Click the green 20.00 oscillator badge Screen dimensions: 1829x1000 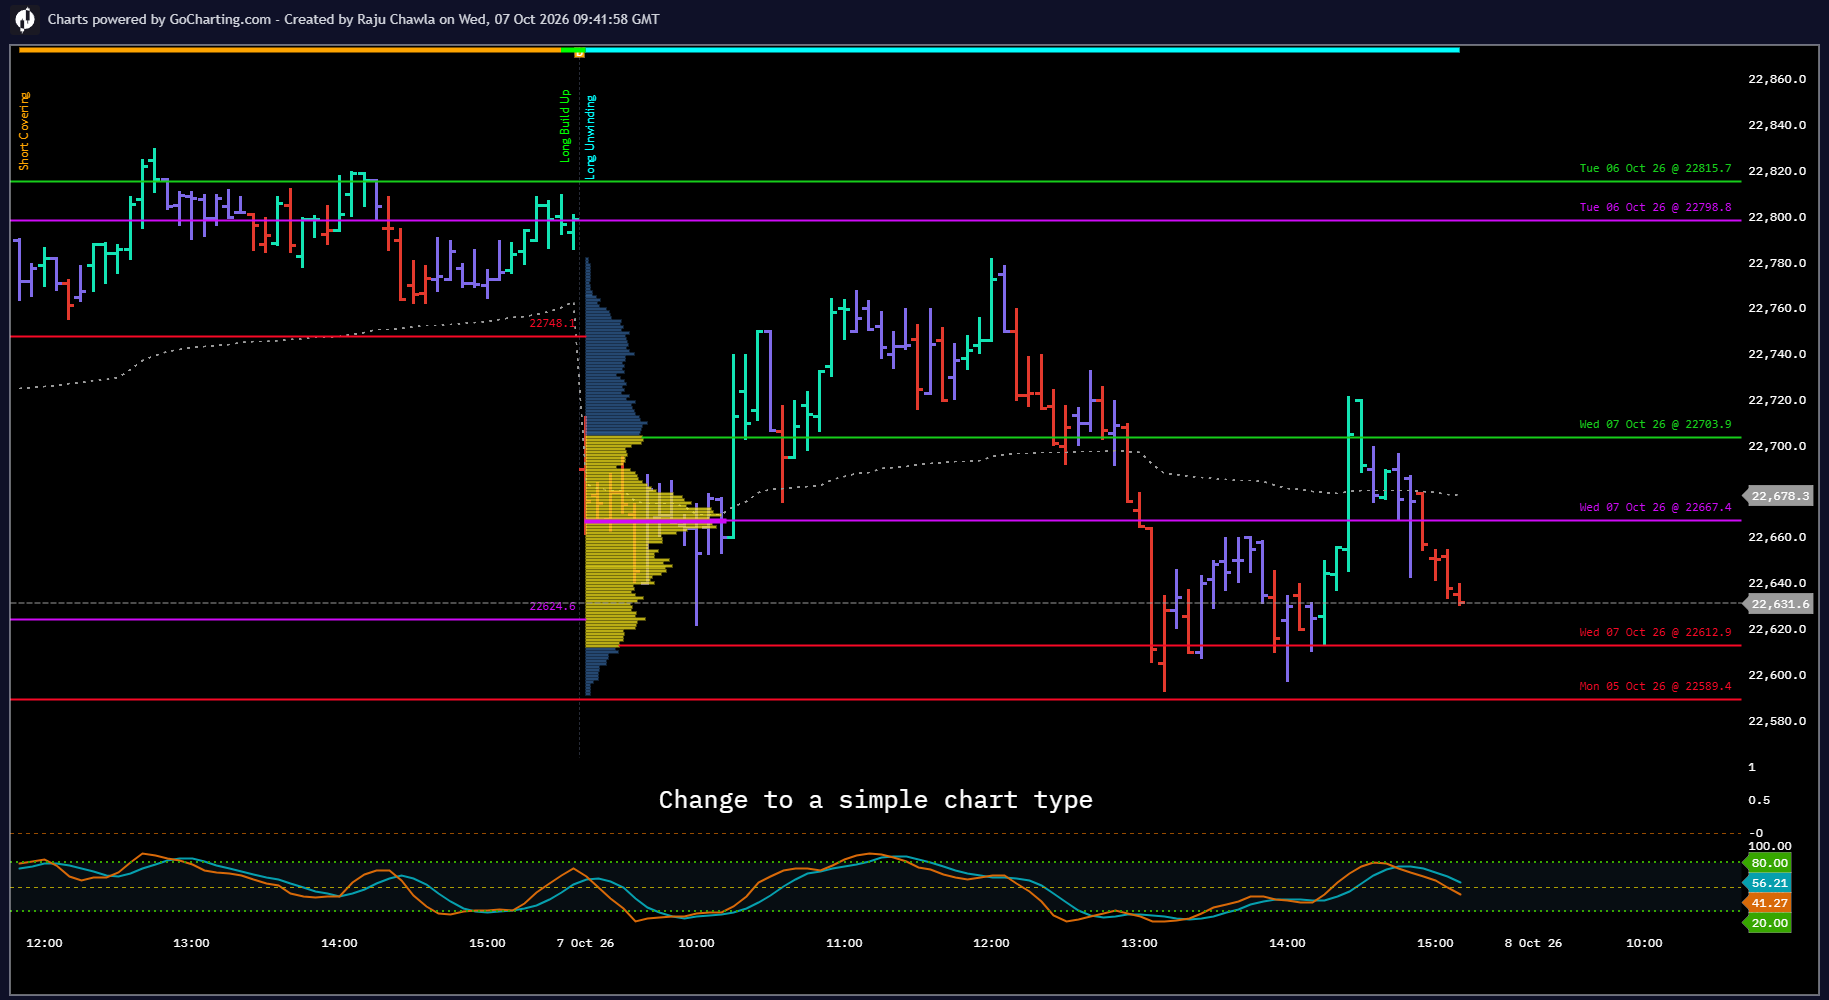(x=1768, y=923)
